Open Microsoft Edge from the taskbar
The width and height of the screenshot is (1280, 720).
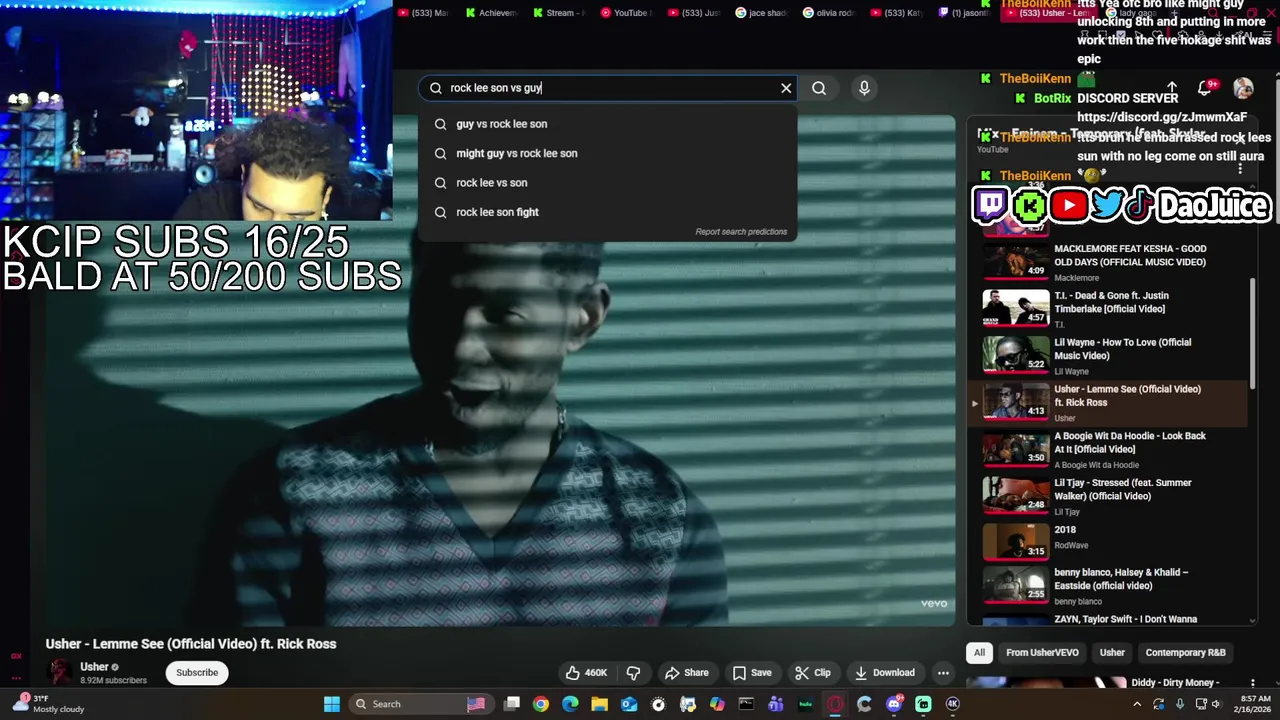pyautogui.click(x=570, y=704)
